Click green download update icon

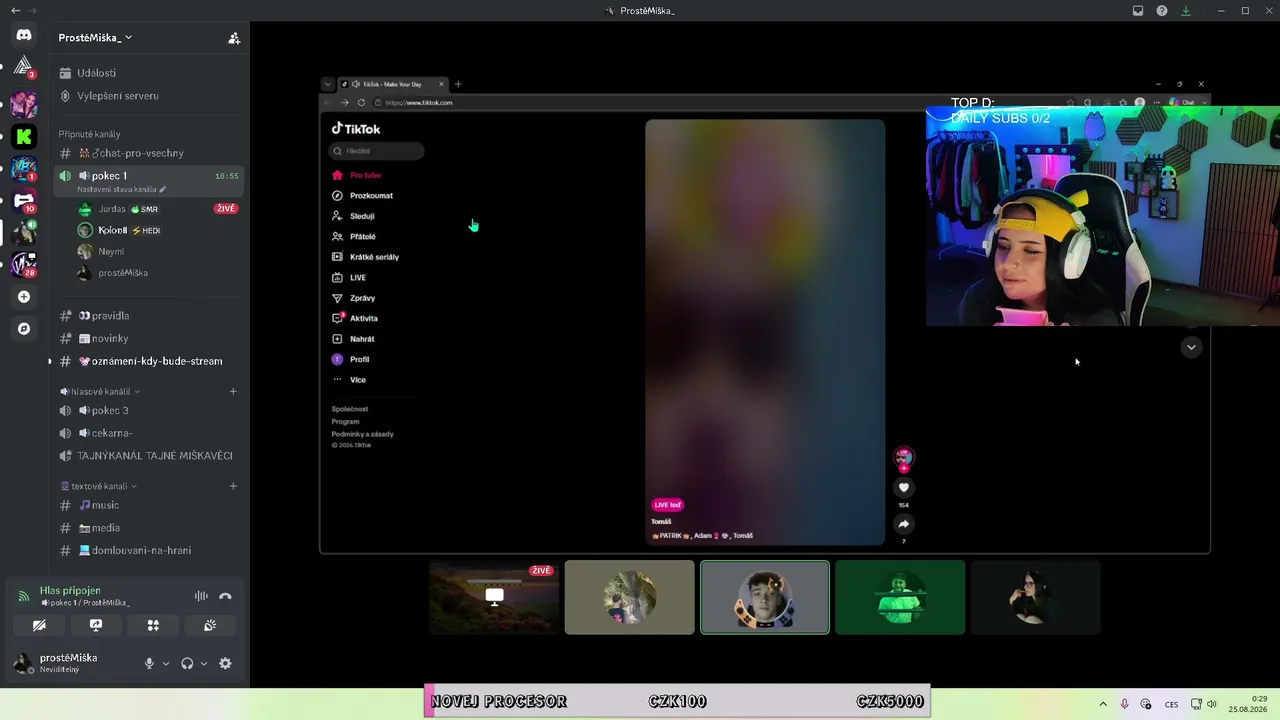click(1186, 11)
